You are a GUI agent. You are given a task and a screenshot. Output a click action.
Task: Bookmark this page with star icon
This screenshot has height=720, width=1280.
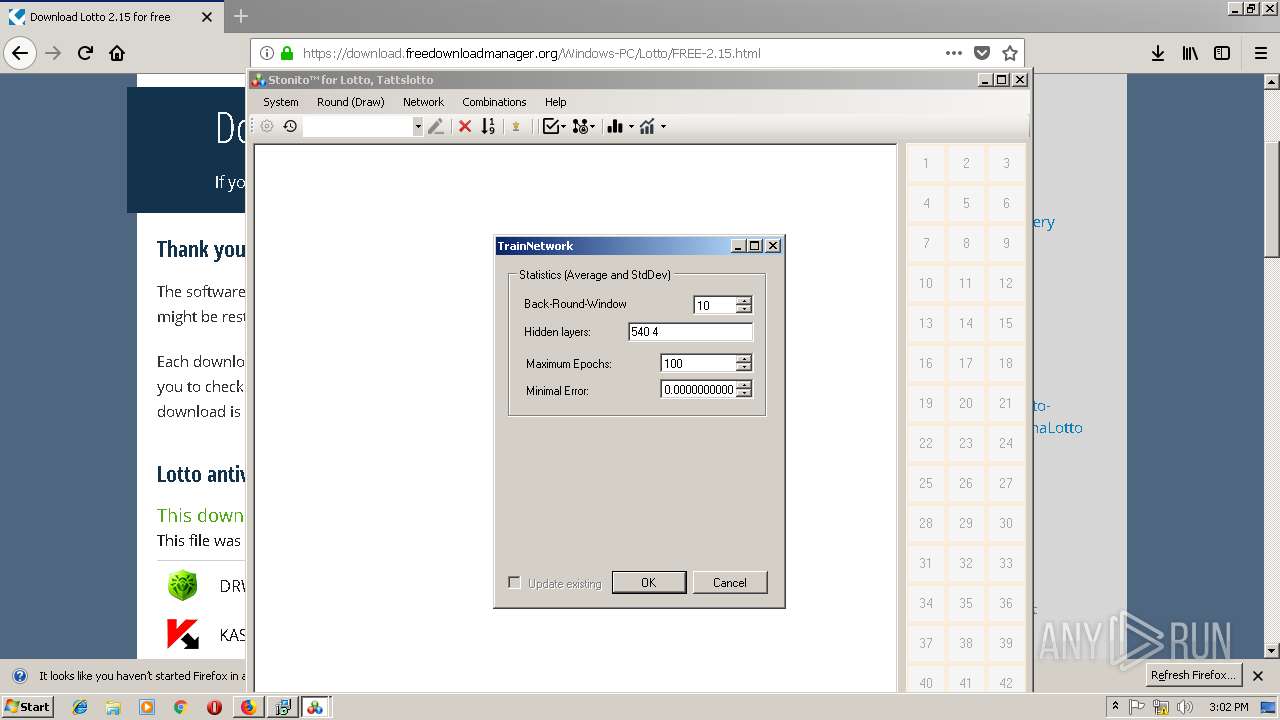pyautogui.click(x=1010, y=53)
